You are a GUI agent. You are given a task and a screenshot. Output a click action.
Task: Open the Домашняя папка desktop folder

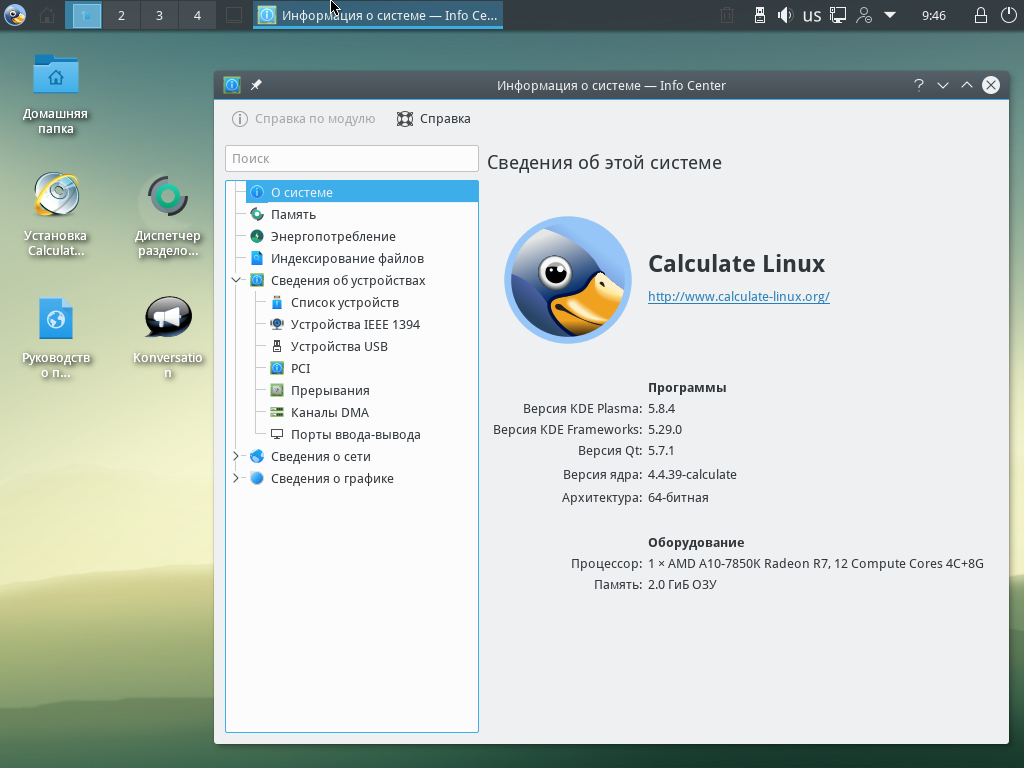point(56,75)
